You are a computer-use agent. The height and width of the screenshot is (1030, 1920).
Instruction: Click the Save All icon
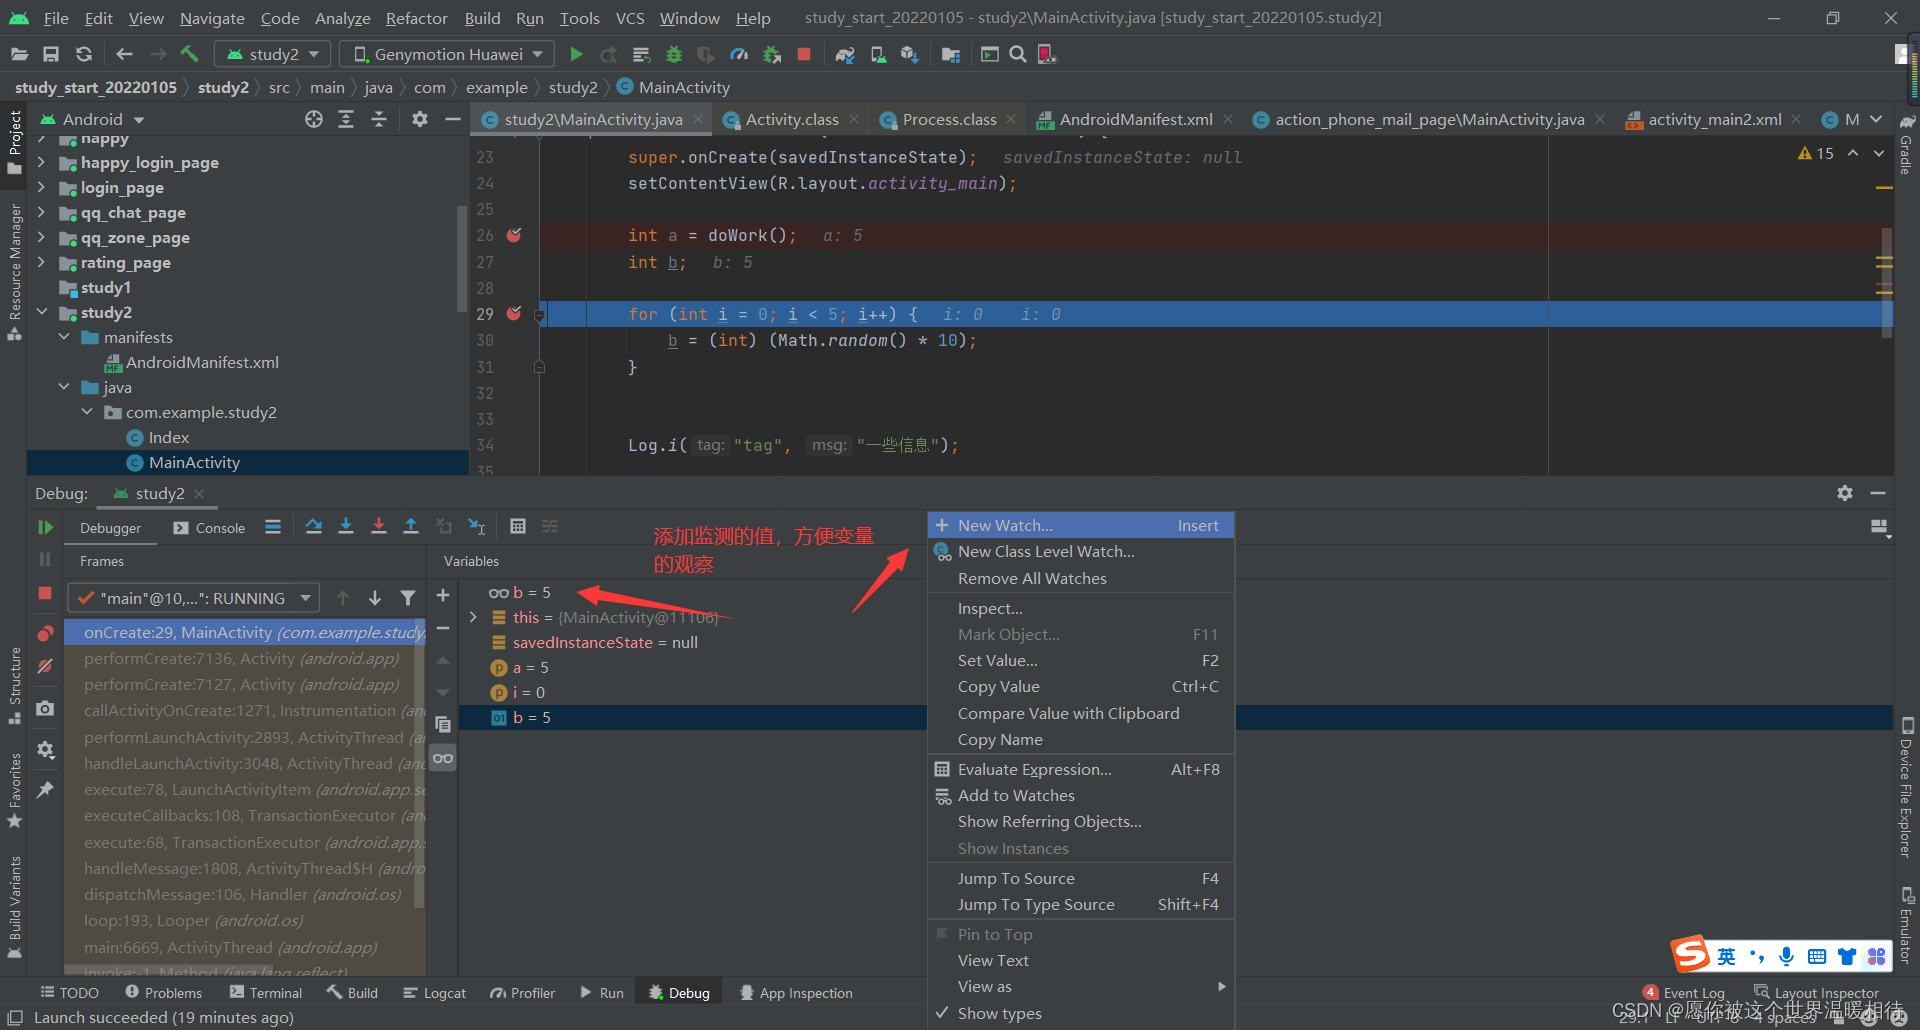51,54
